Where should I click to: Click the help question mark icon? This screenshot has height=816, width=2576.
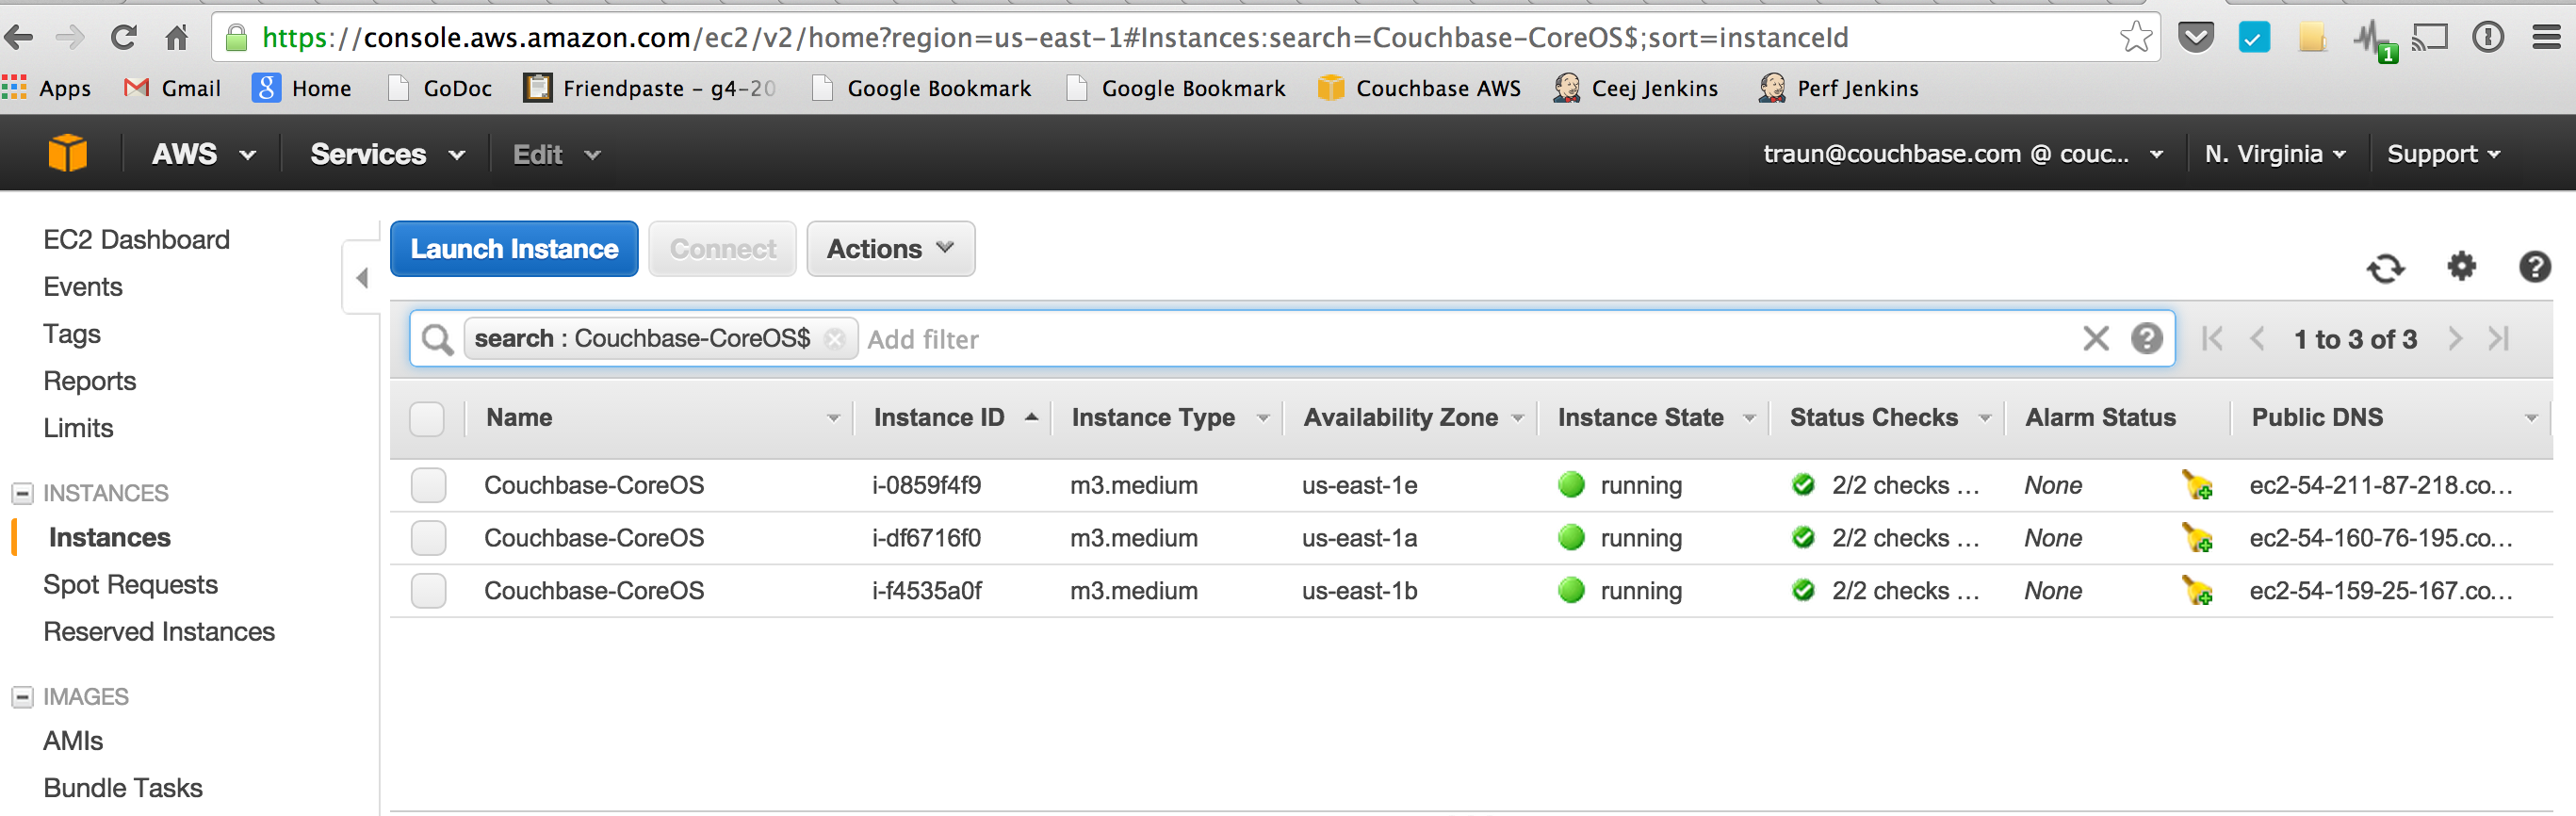[x=2534, y=267]
